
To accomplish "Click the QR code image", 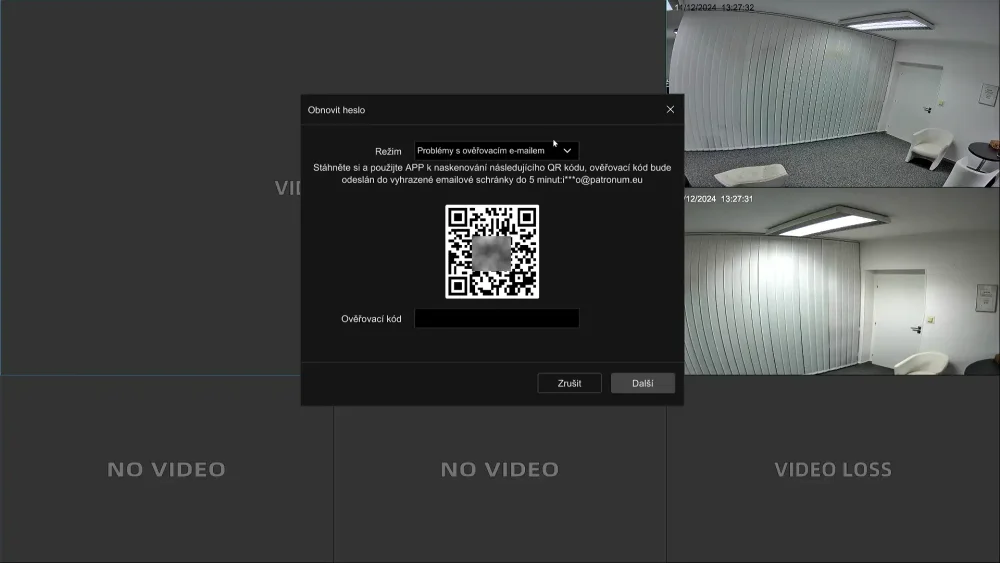I will (x=492, y=251).
